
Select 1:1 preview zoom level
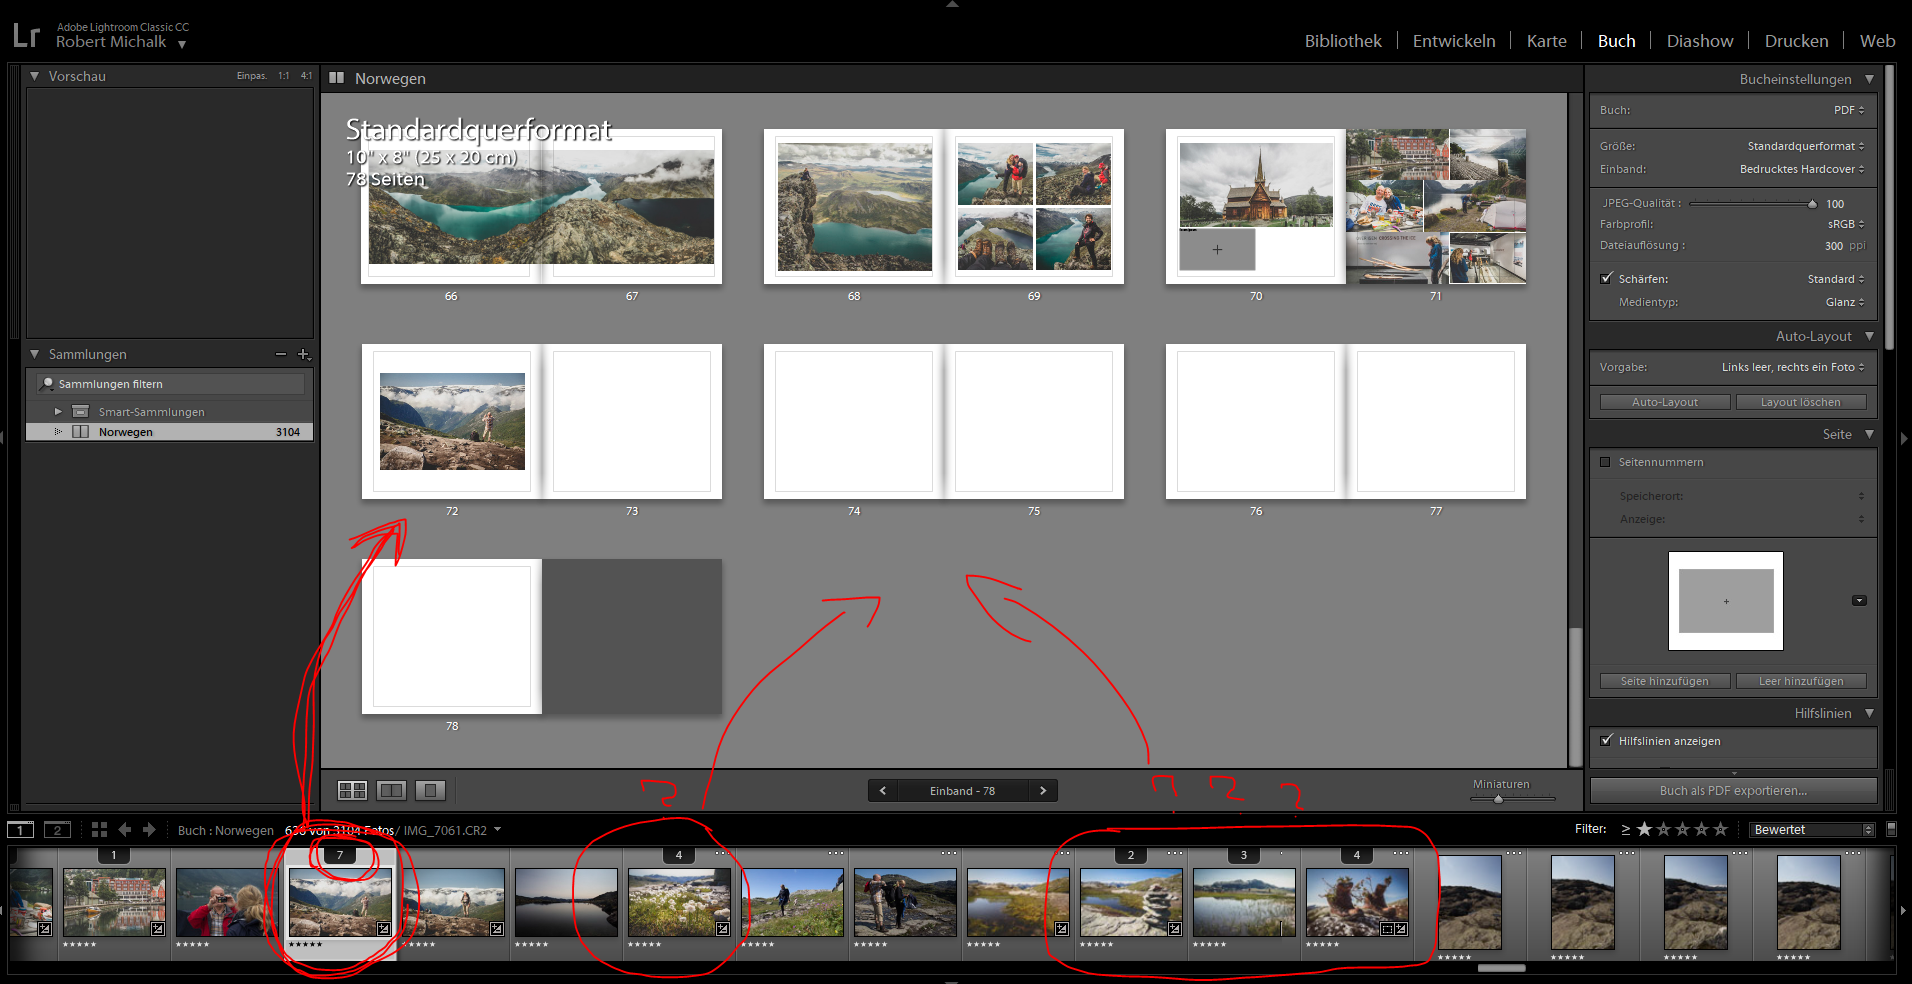[x=284, y=76]
